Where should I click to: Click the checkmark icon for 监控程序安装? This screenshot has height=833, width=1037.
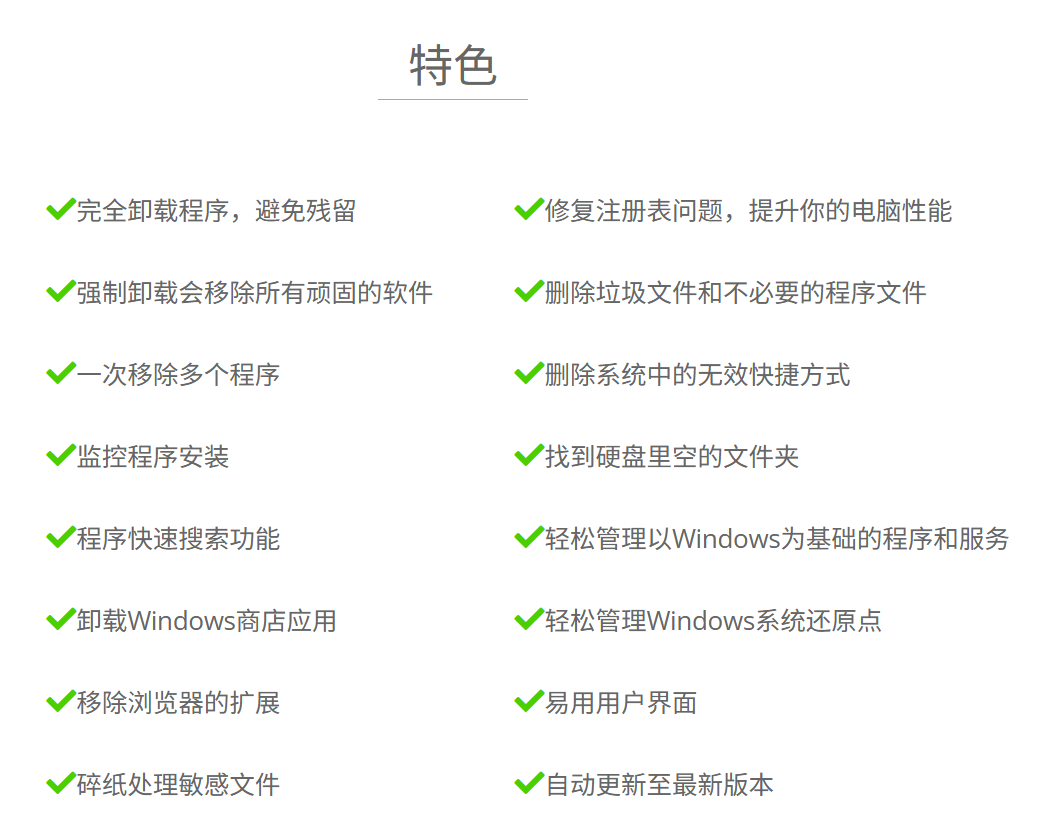pyautogui.click(x=61, y=456)
